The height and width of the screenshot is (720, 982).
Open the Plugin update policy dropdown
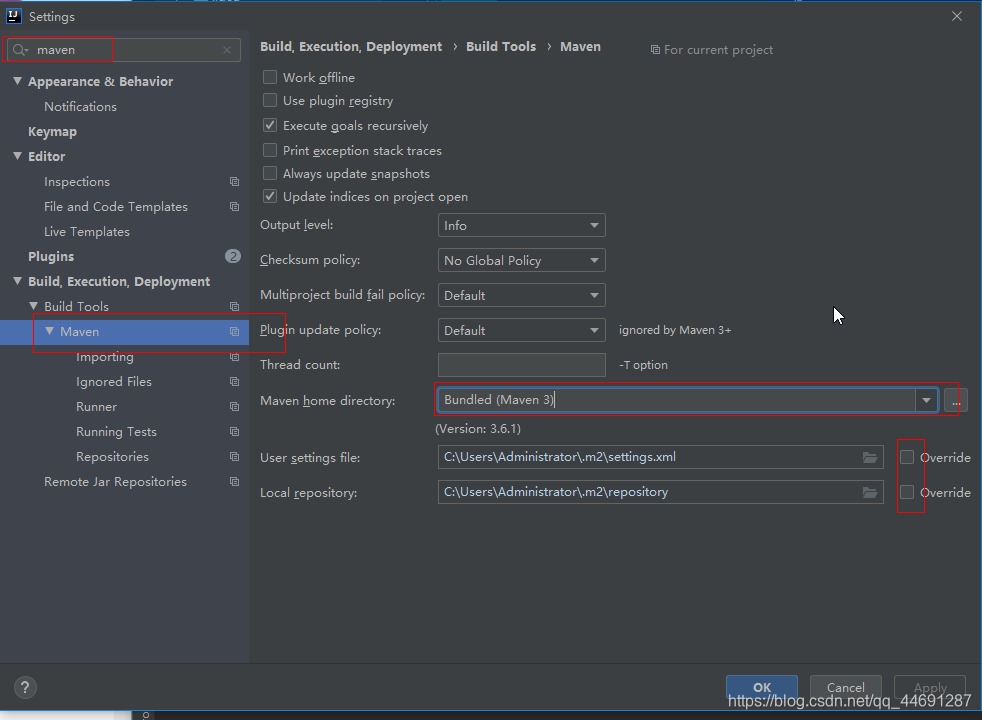point(522,331)
